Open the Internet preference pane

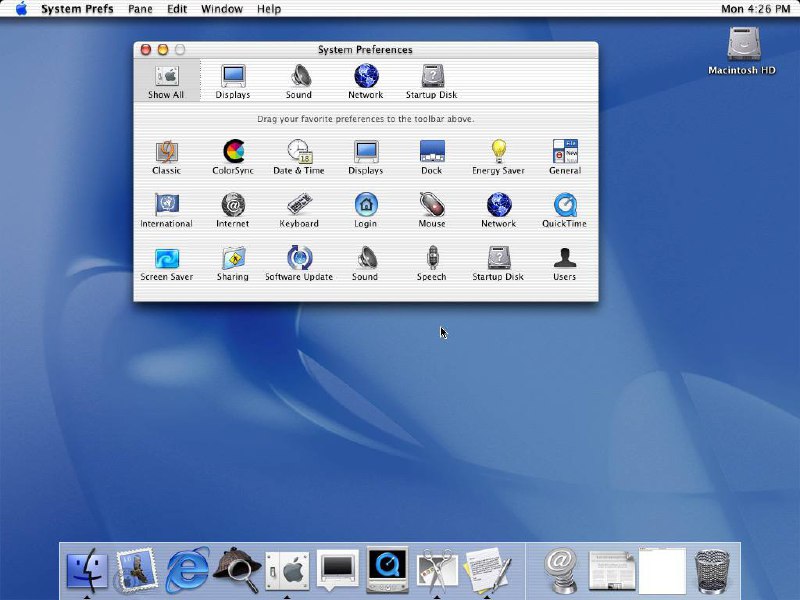233,210
